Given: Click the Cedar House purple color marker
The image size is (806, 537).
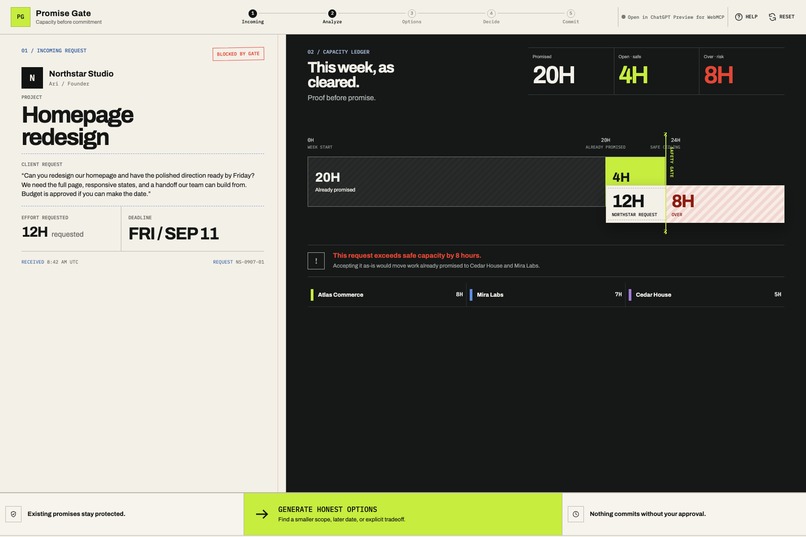Looking at the screenshot, I should pos(630,294).
